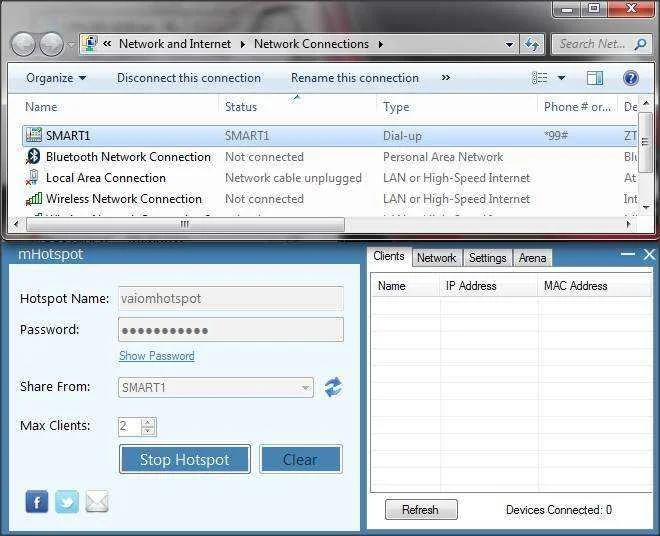
Task: Click the Bluetooth Network Connection icon
Action: (x=34, y=157)
